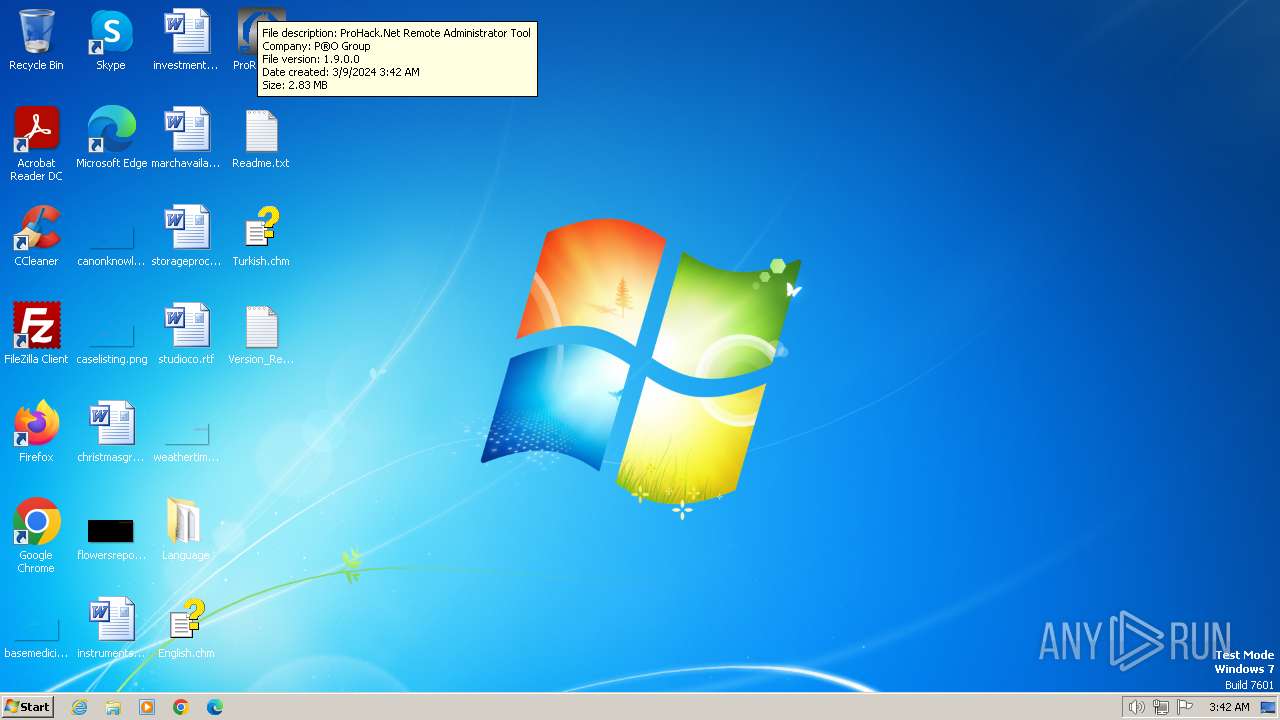Click the Show desktop button
The height and width of the screenshot is (720, 1280).
click(x=1269, y=707)
